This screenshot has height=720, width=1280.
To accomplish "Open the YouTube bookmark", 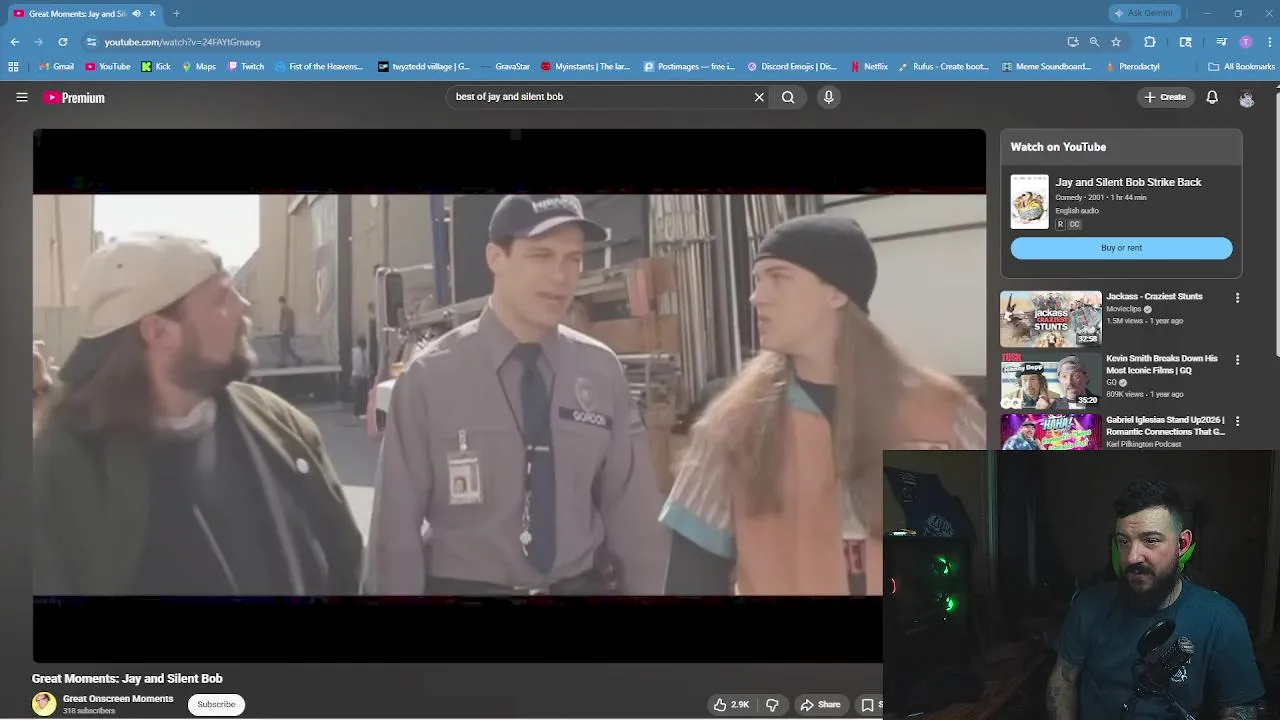I will point(108,67).
